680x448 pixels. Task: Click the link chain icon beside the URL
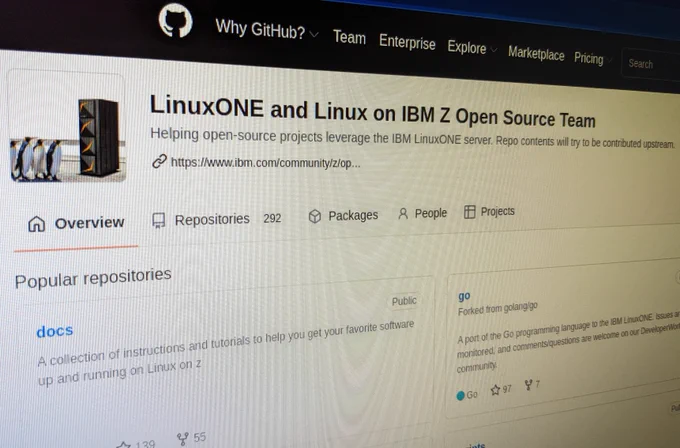point(159,161)
